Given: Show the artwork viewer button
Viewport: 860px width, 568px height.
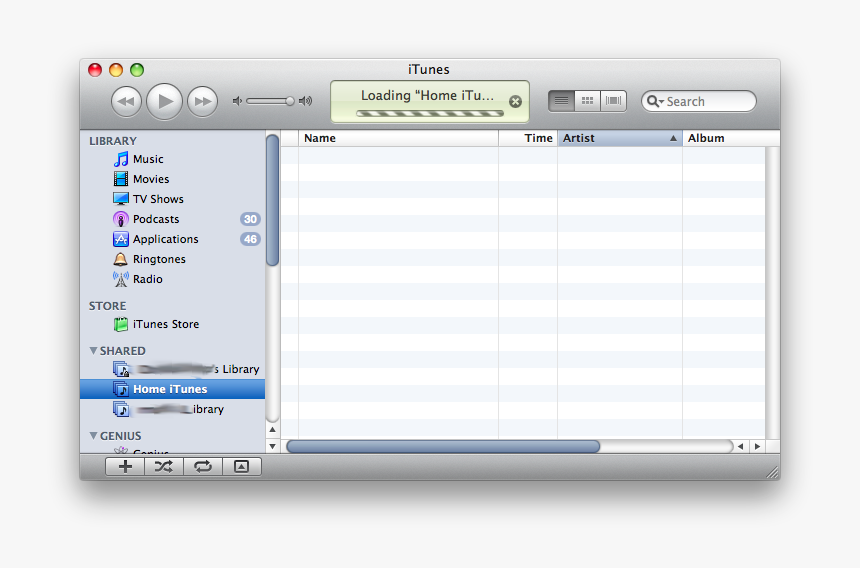Looking at the screenshot, I should [x=241, y=467].
